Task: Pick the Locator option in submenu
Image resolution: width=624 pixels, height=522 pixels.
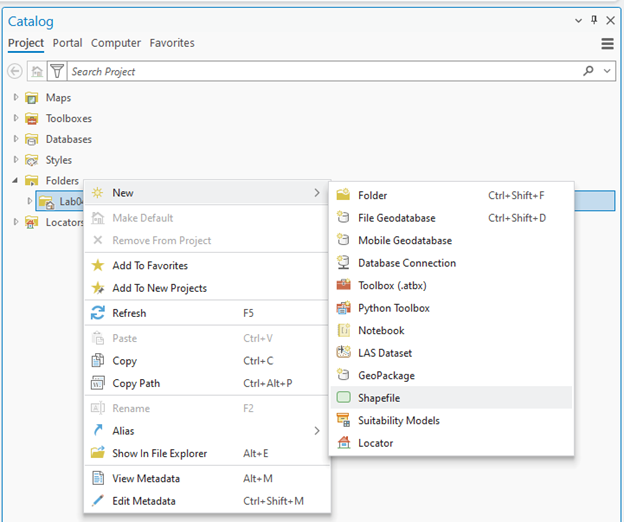Action: click(375, 443)
